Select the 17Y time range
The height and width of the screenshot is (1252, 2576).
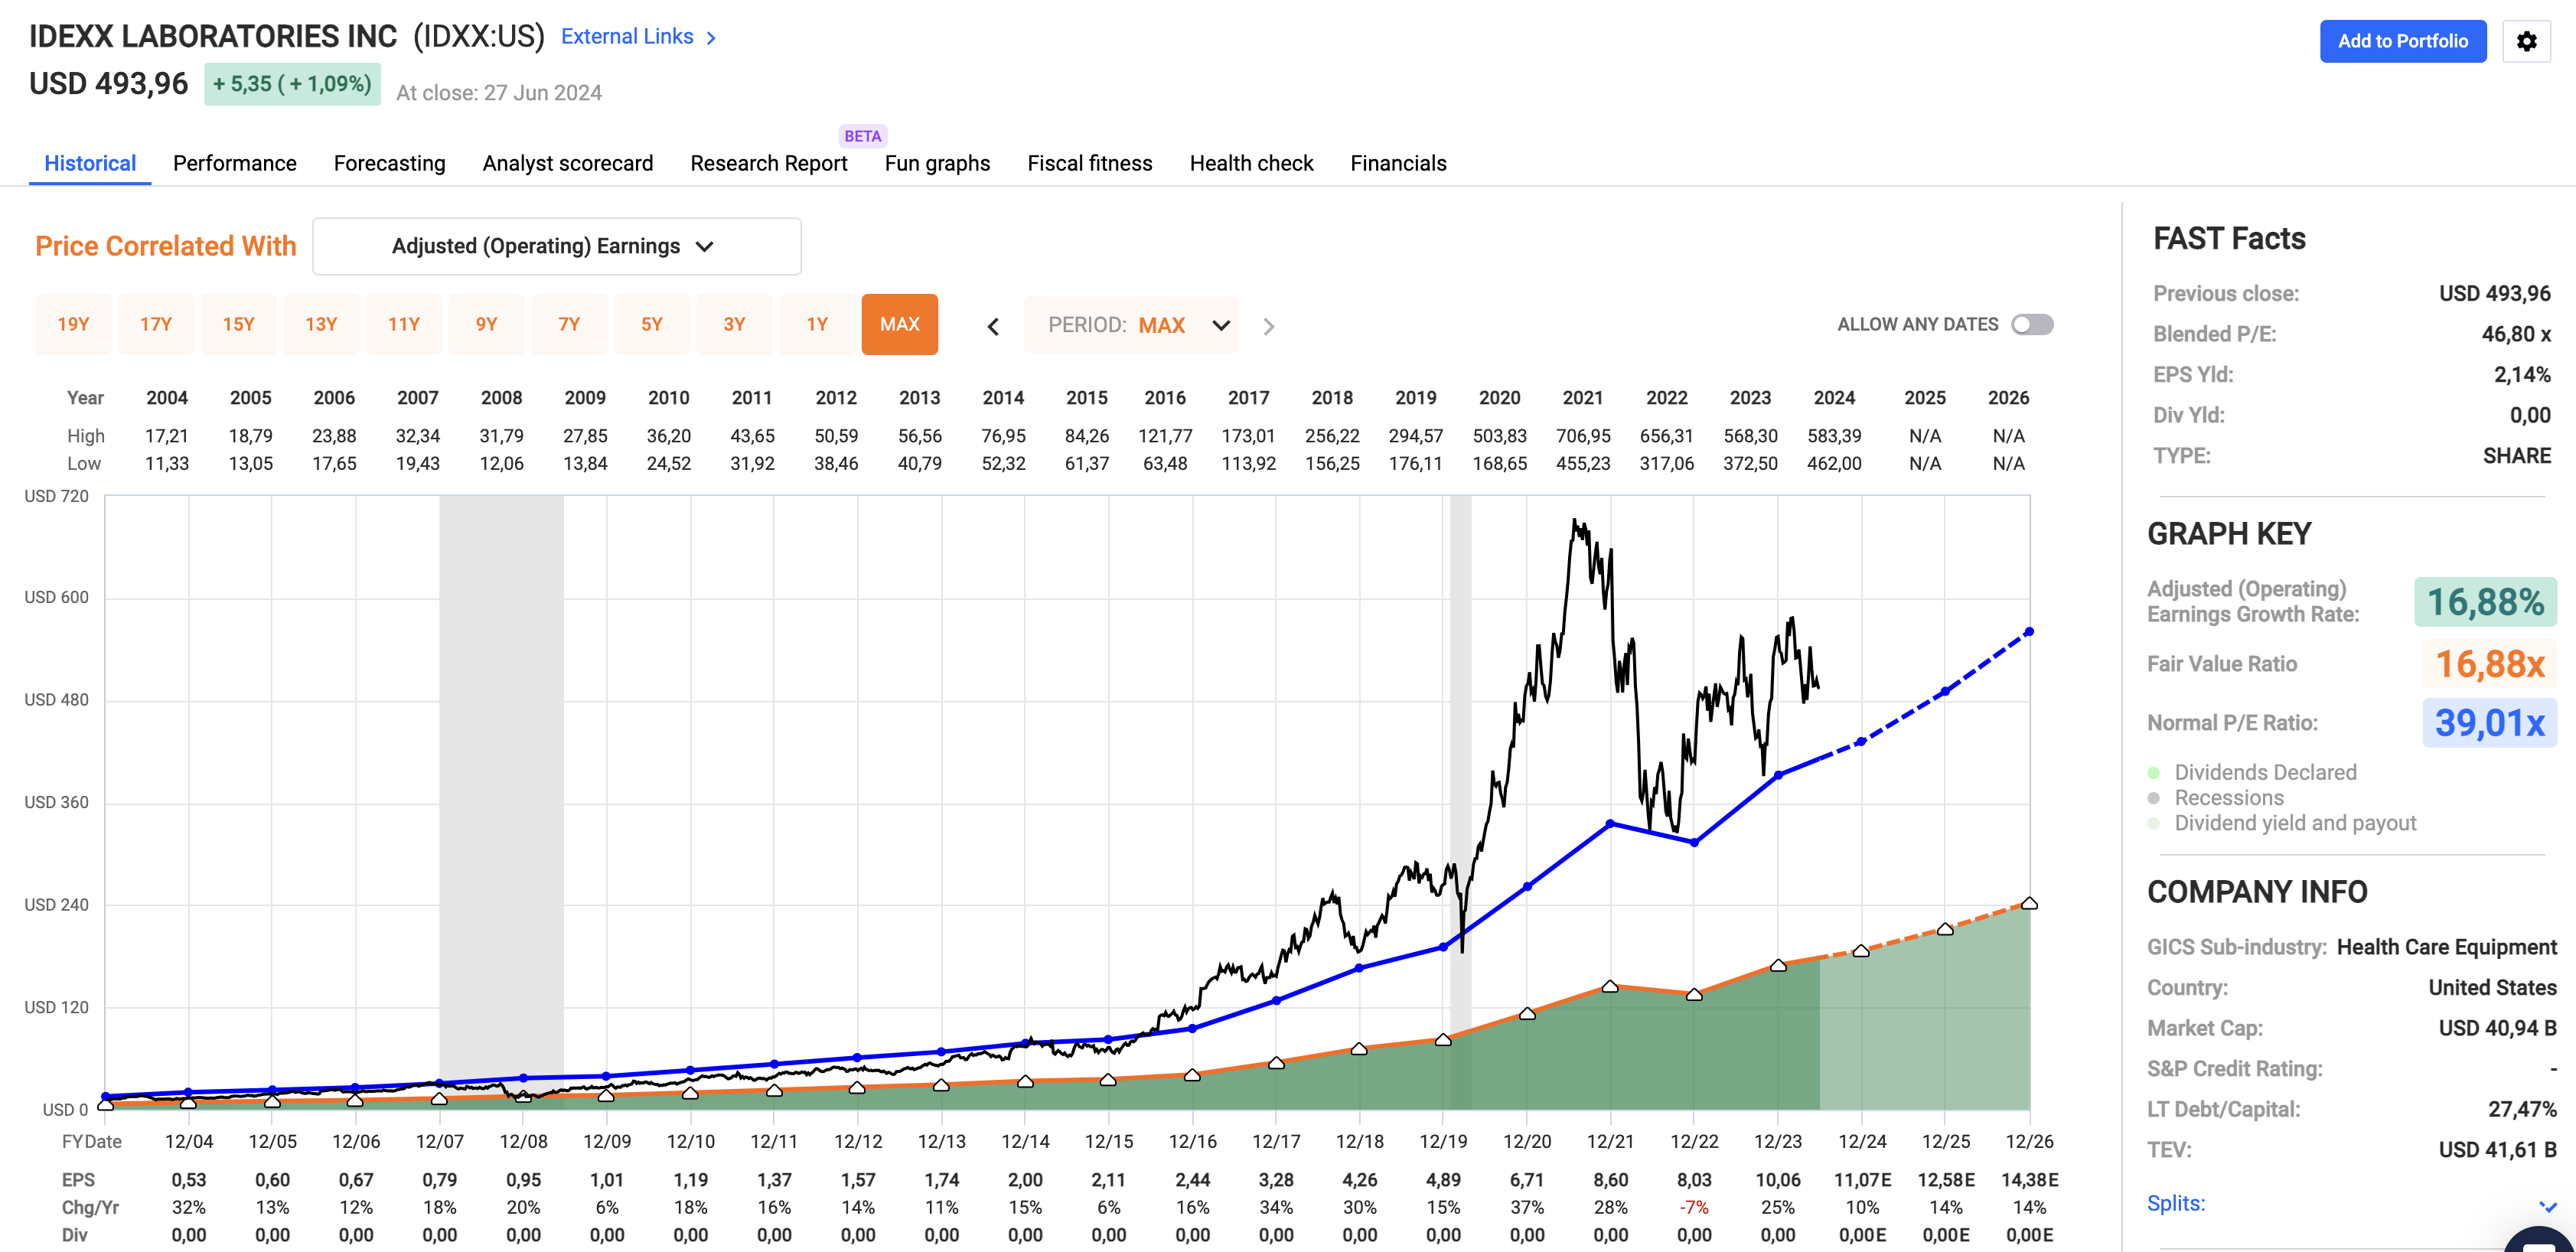coord(156,324)
